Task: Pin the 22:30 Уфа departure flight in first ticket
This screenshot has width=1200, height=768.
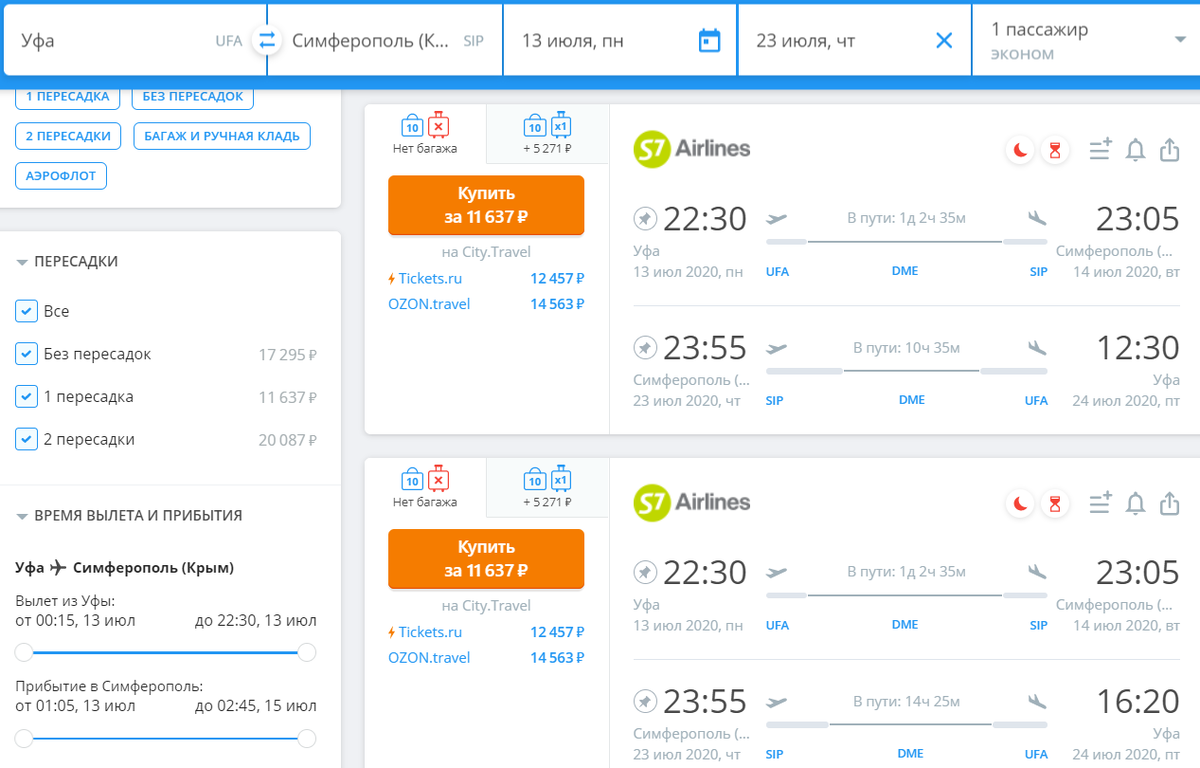Action: pos(645,218)
